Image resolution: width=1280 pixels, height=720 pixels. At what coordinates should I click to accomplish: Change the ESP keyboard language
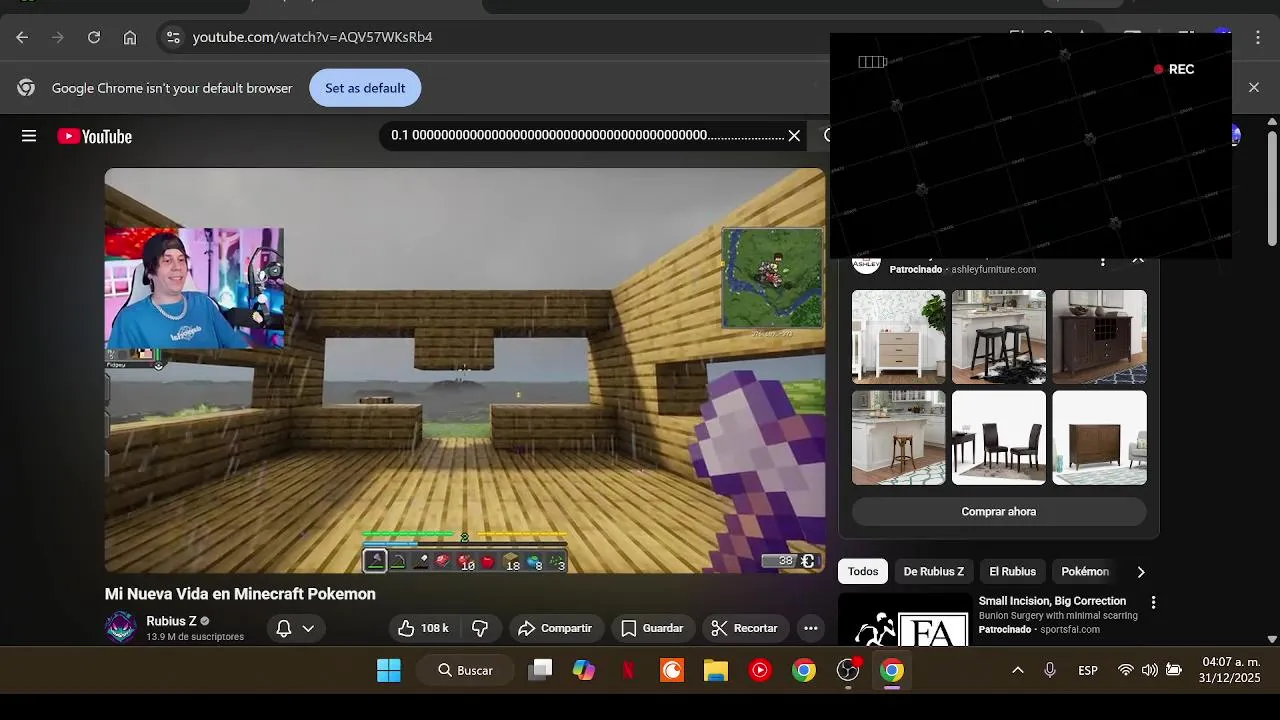click(1088, 670)
